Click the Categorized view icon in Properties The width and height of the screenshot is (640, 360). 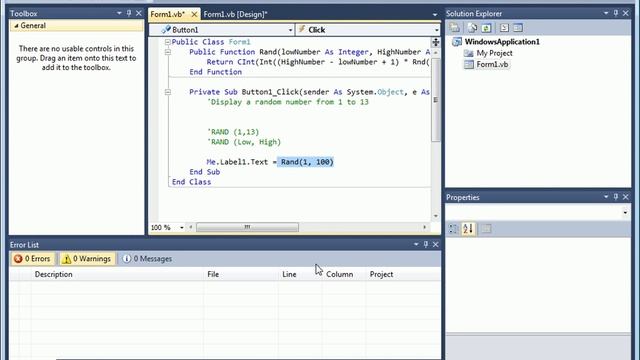point(453,229)
